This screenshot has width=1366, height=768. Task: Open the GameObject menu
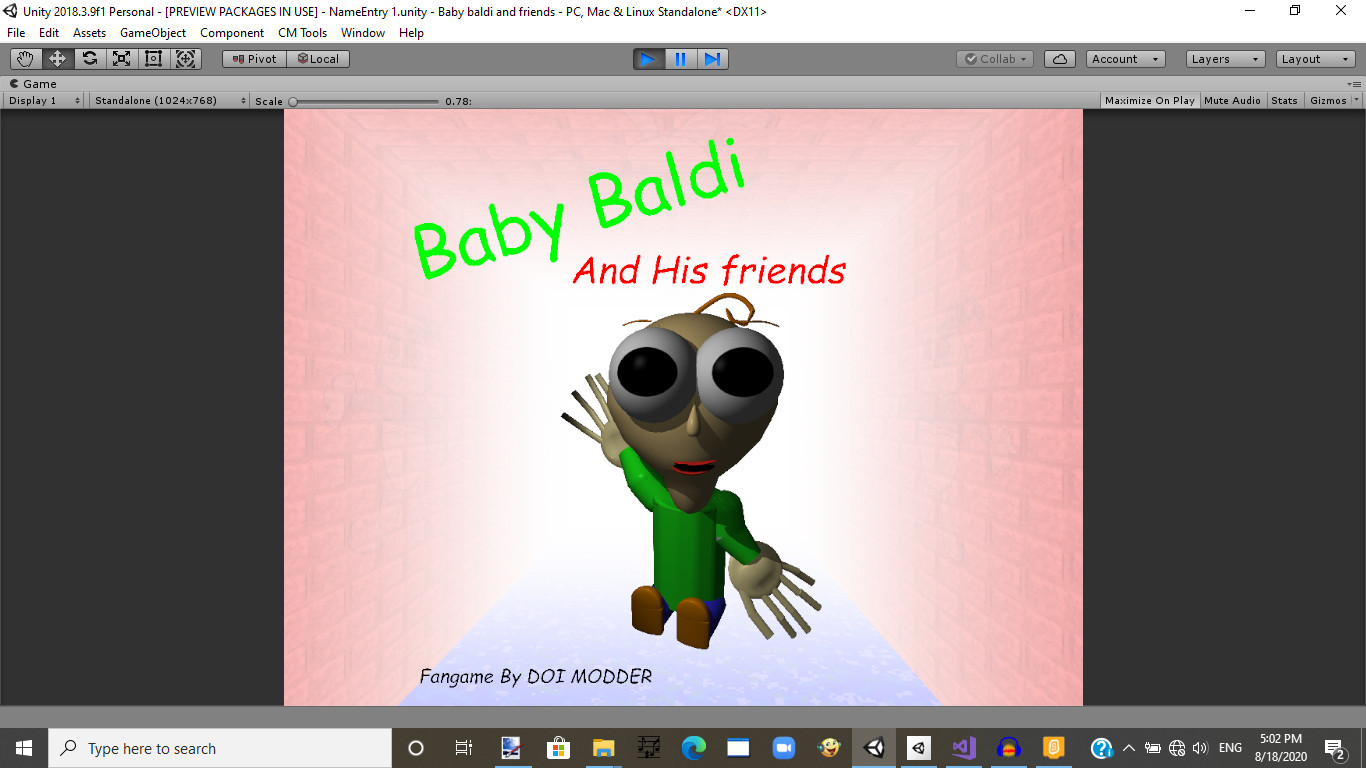click(x=152, y=32)
